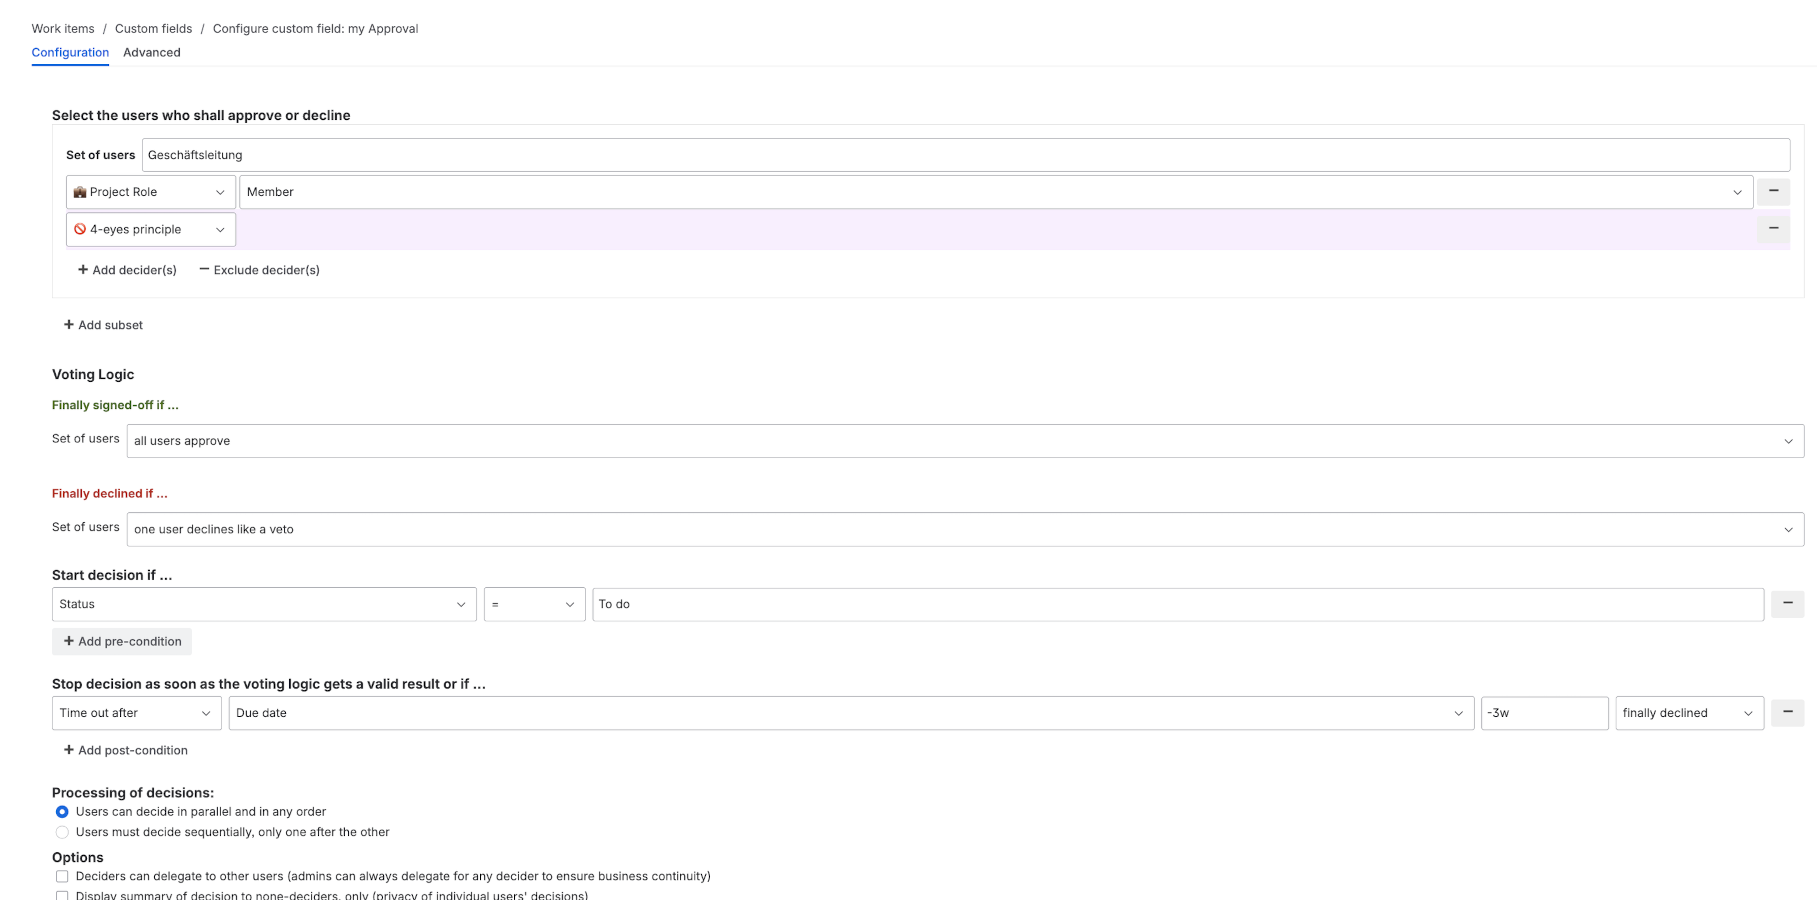The image size is (1817, 900).
Task: Click the -3w timeout value field
Action: pyautogui.click(x=1544, y=713)
